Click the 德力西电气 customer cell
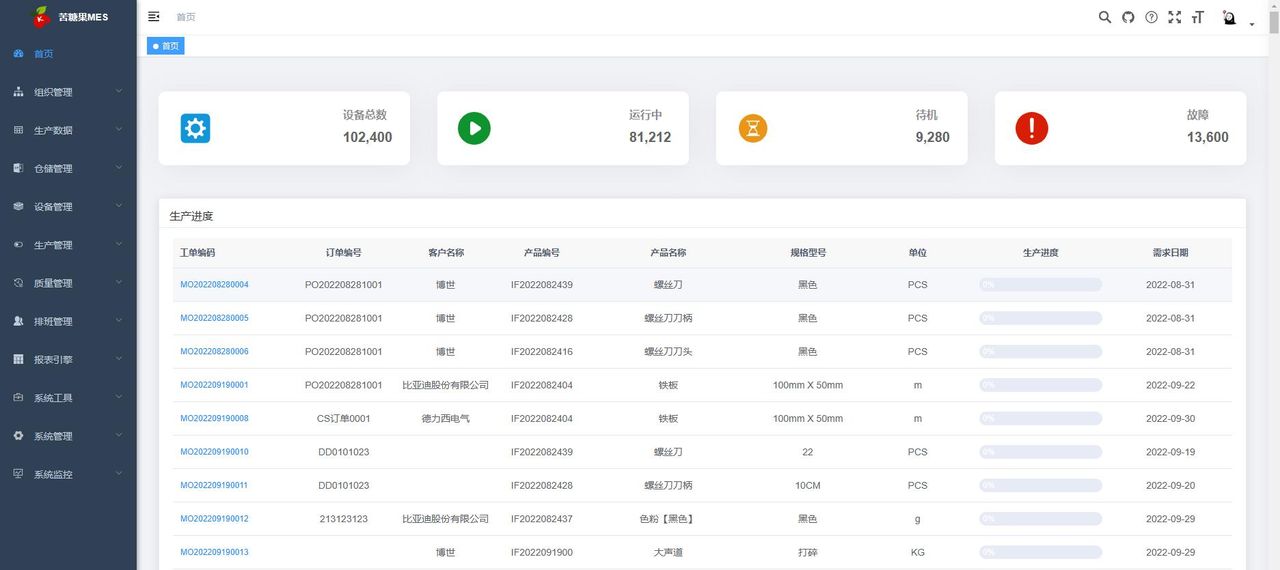This screenshot has width=1280, height=570. coord(445,418)
